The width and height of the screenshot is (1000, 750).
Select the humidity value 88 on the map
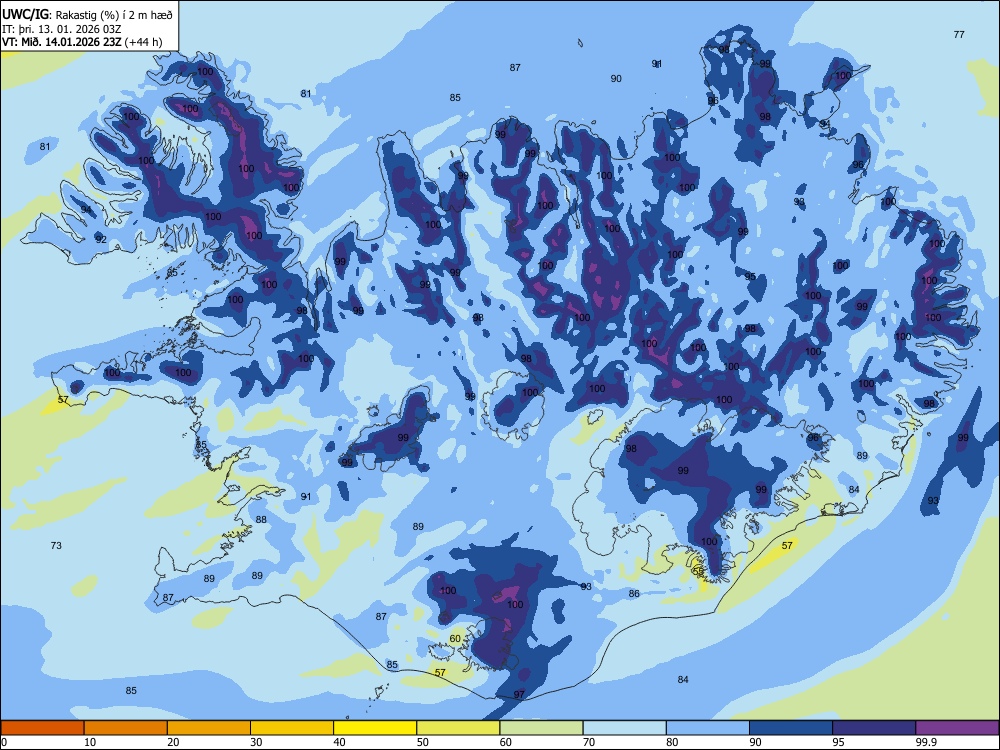coord(261,519)
